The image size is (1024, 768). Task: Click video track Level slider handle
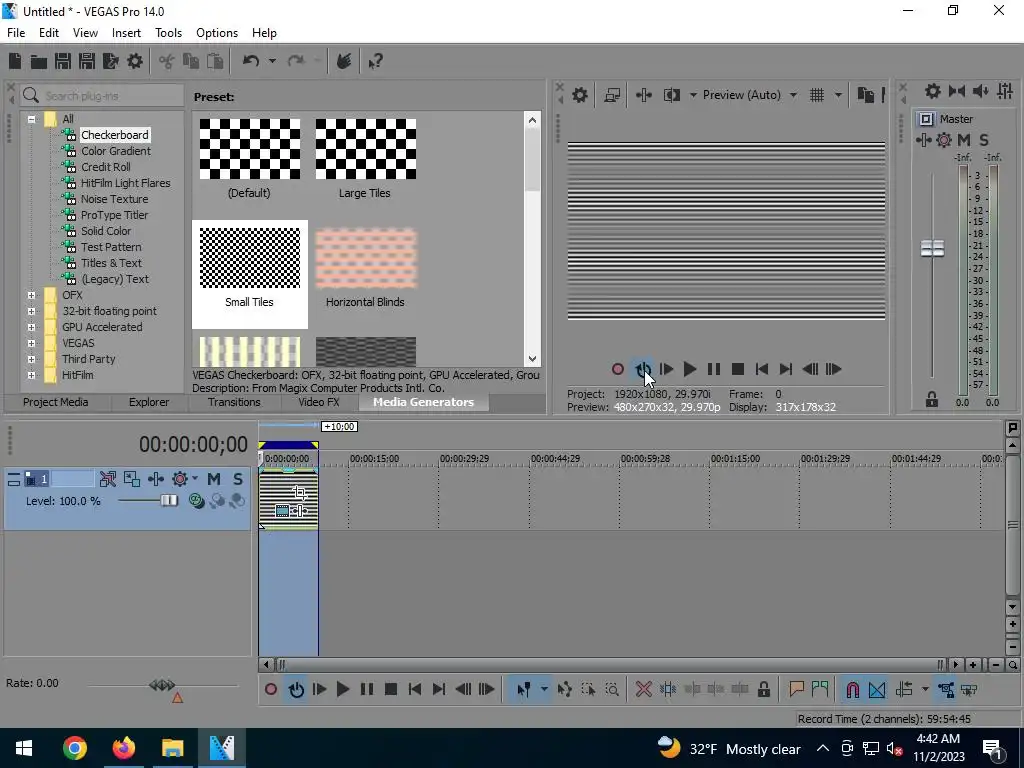pyautogui.click(x=169, y=500)
